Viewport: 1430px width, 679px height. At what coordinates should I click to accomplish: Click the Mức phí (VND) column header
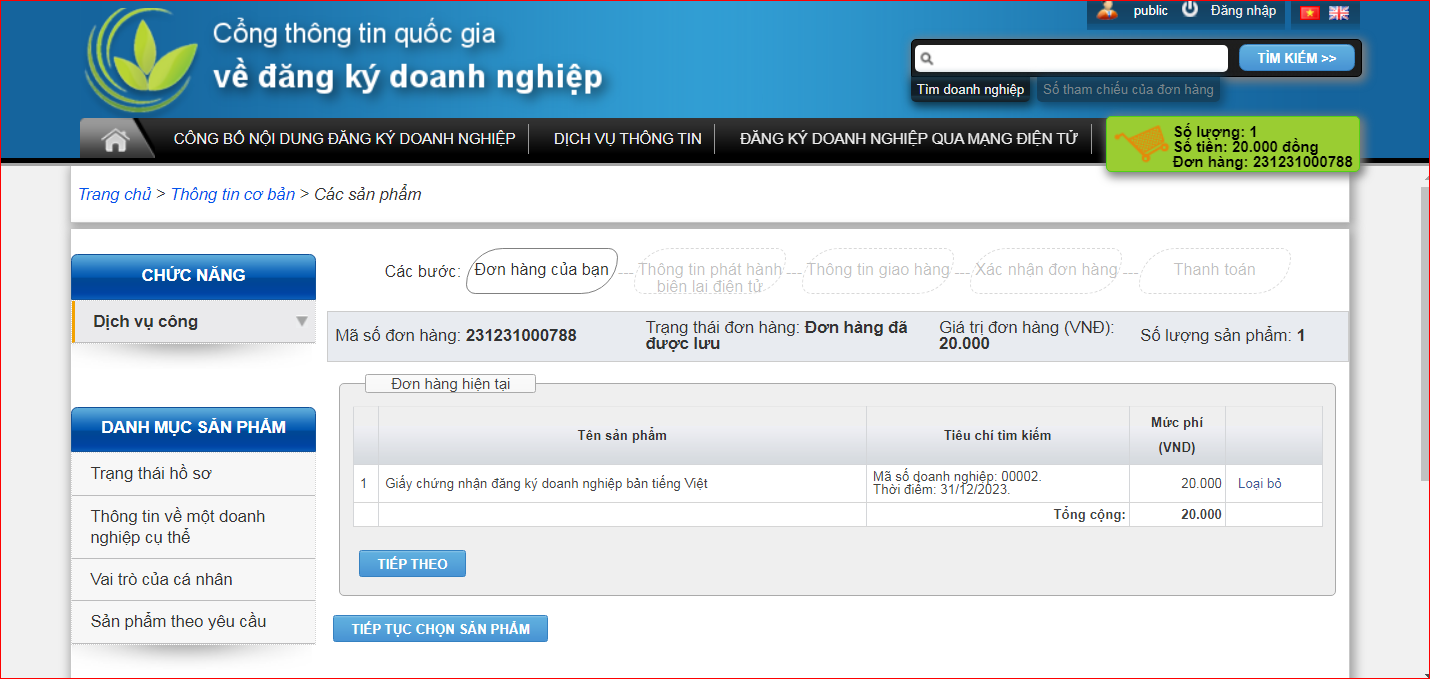1177,435
